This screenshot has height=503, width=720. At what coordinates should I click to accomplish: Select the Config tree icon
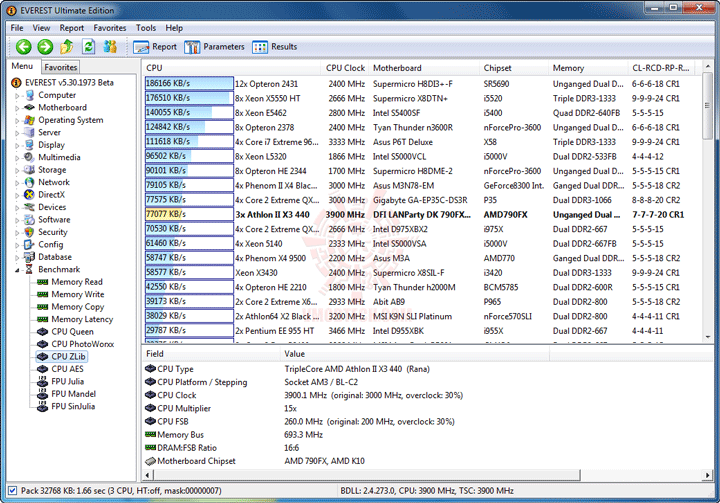click(x=30, y=244)
